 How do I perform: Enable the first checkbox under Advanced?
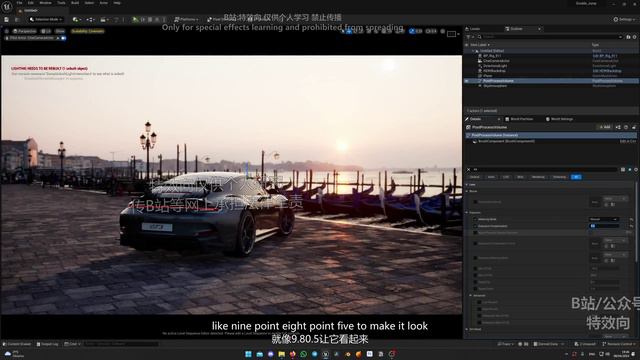(479, 302)
